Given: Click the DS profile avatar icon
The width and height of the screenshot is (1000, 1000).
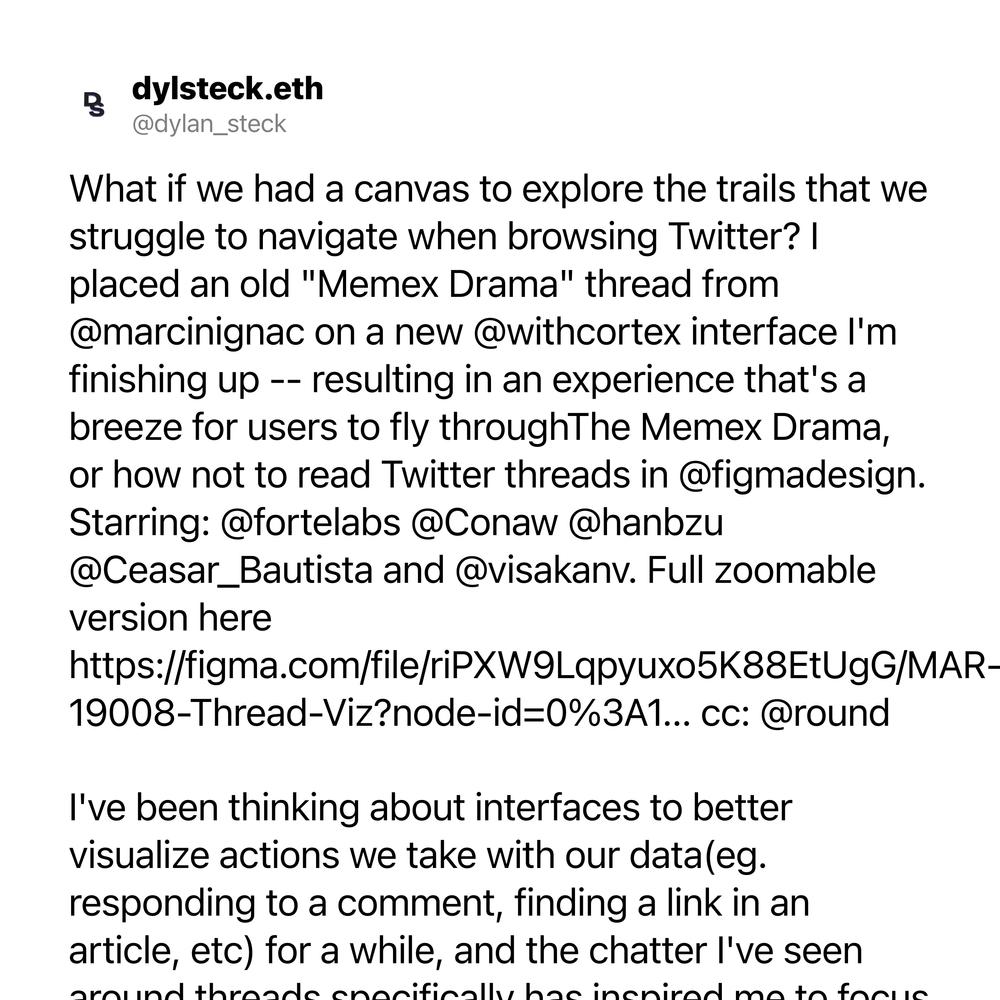Looking at the screenshot, I should coord(94,105).
